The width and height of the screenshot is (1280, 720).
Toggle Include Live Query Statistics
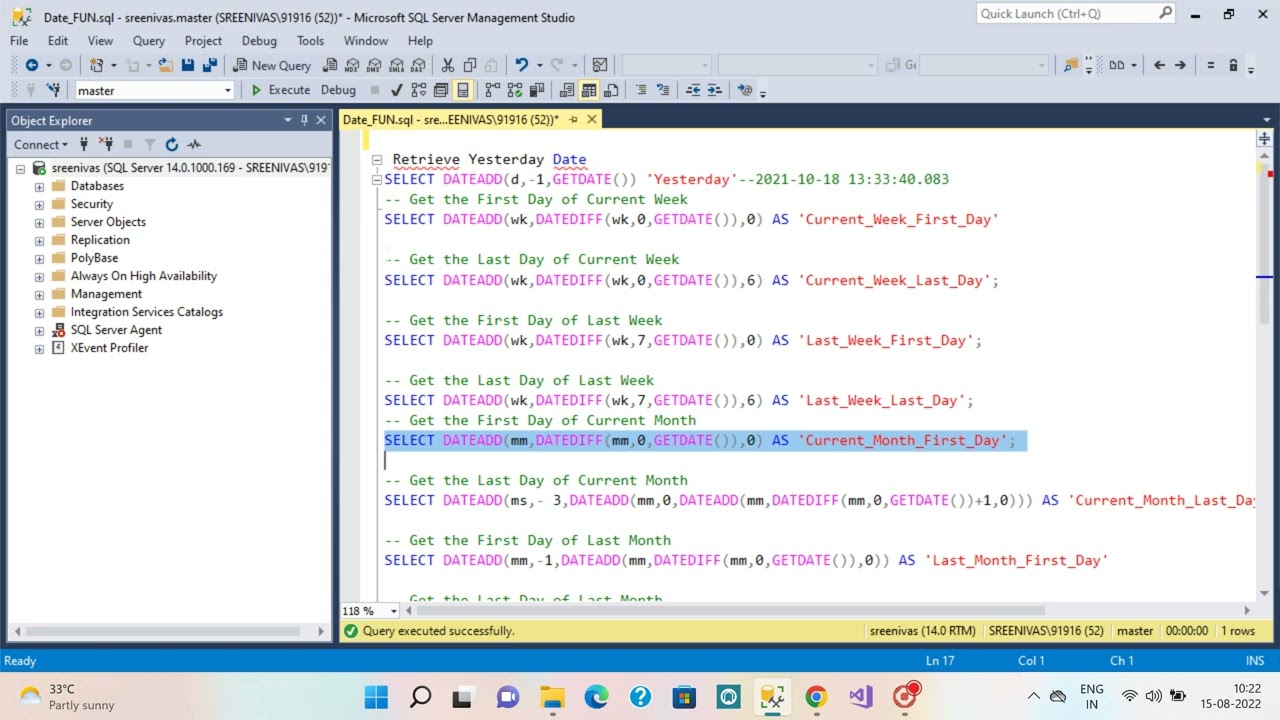click(x=514, y=90)
